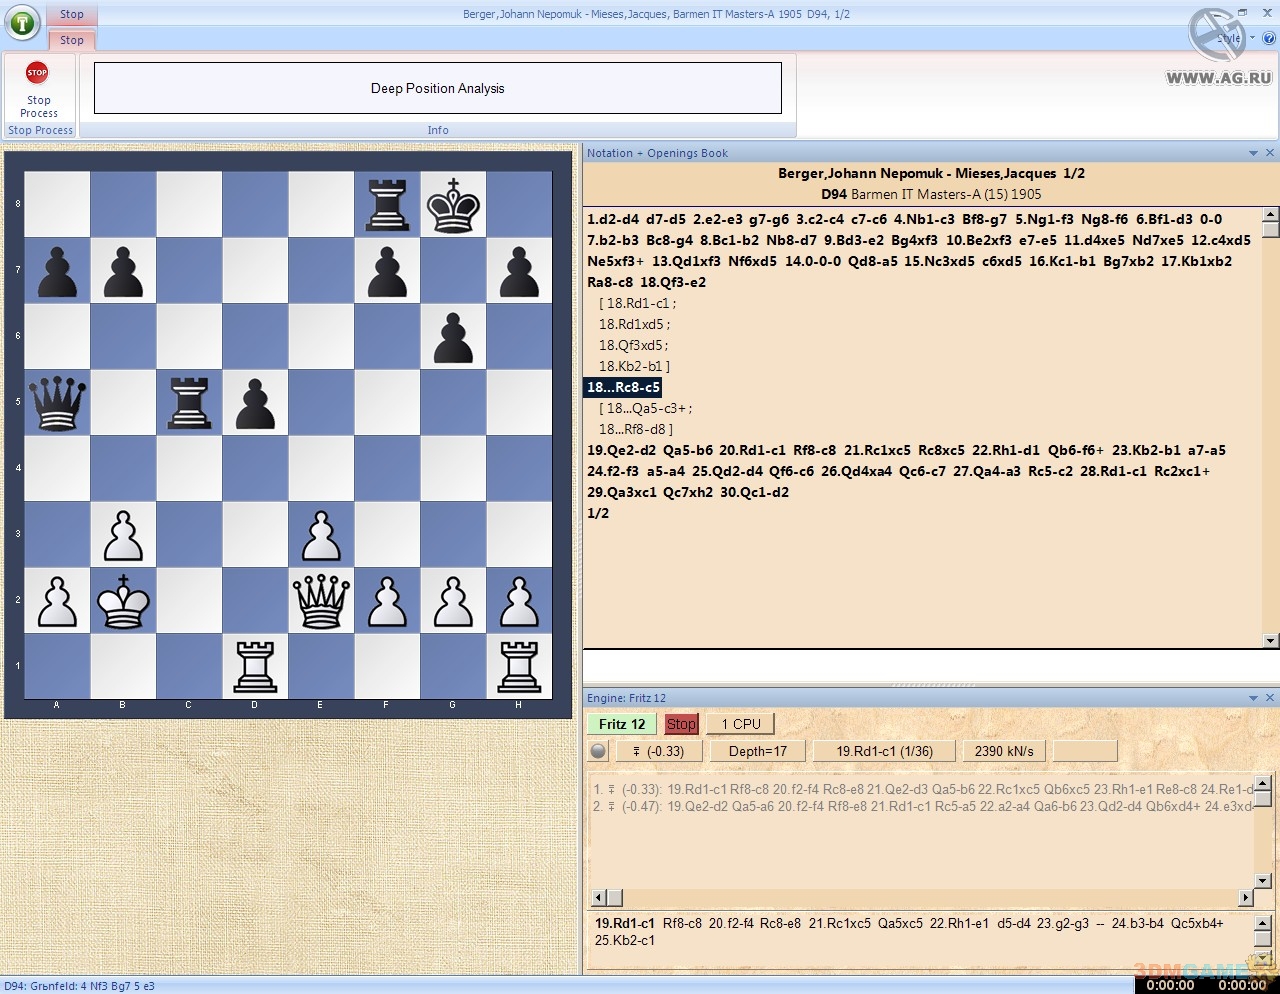Viewport: 1280px width, 994px height.
Task: Close the Engine Fritz 12 pane
Action: 1270,698
